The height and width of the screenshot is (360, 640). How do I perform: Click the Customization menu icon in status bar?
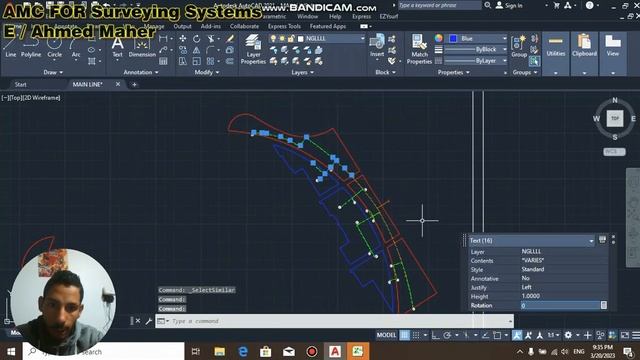(636, 335)
